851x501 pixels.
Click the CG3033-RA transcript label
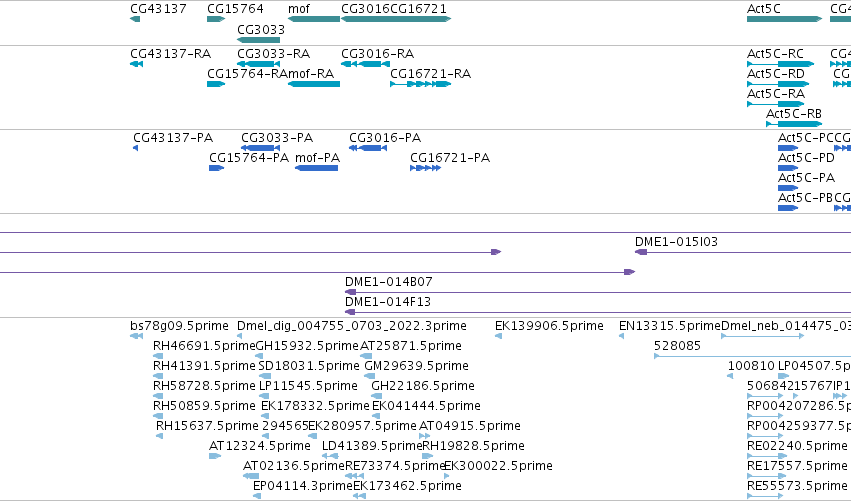pos(274,54)
